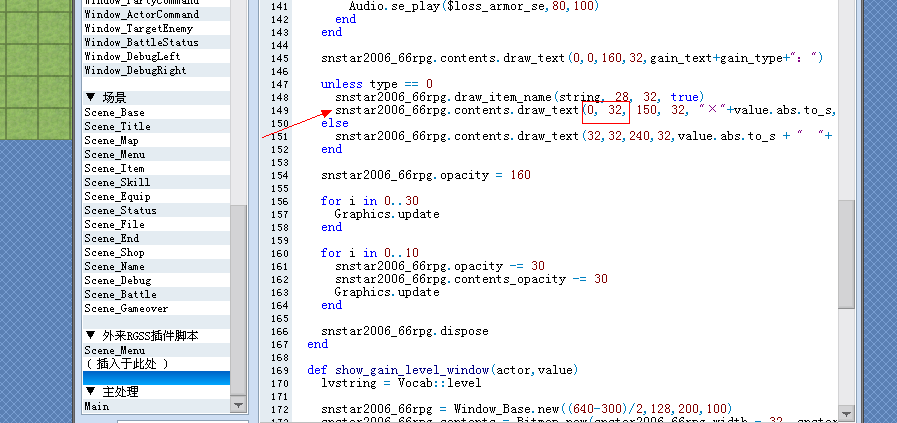Viewport: 897px width, 423px height.
Task: Select Window_ActorCommand in script list
Action: coord(156,14)
